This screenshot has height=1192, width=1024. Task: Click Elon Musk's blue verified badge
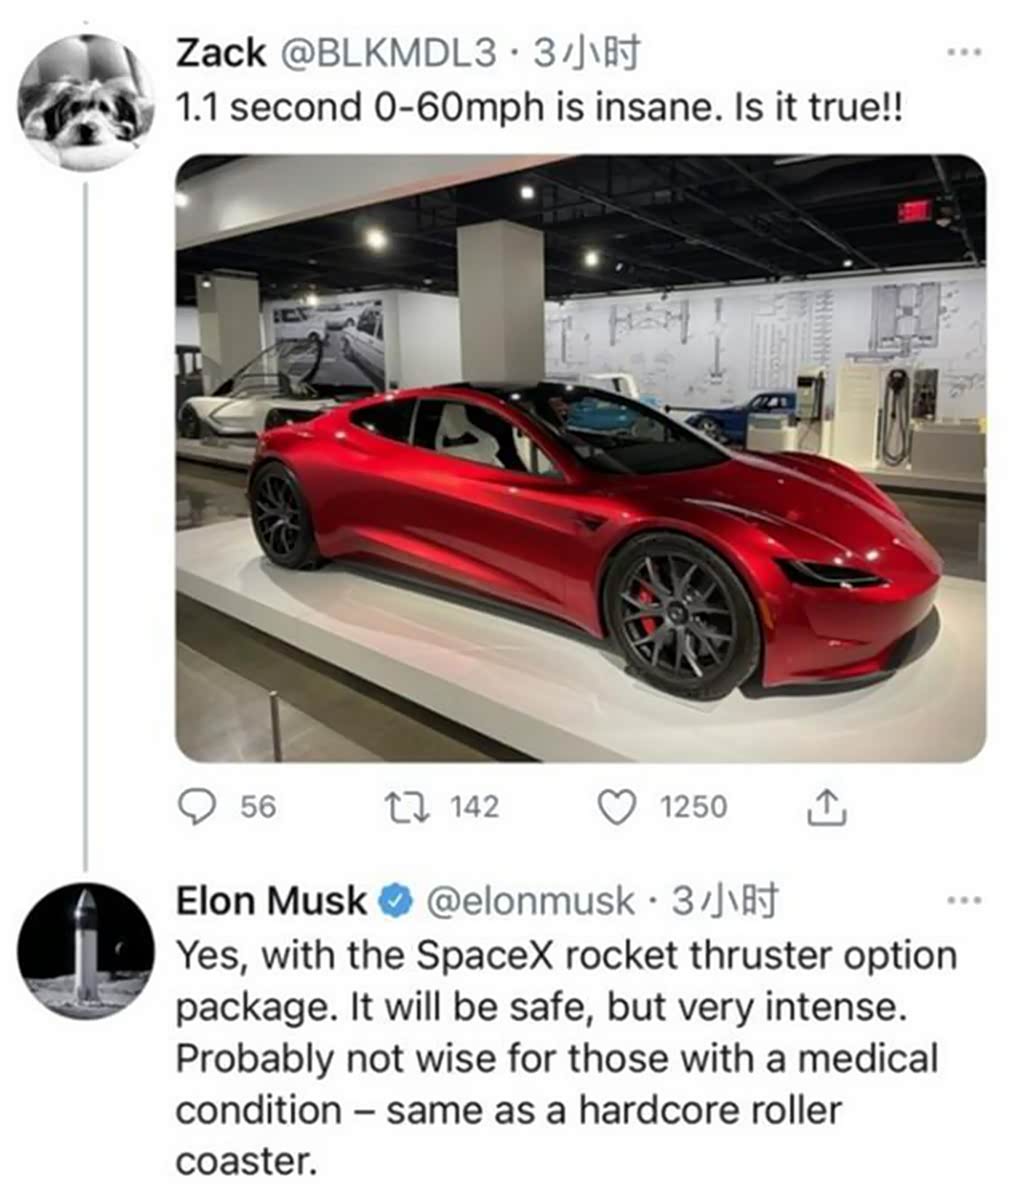coord(397,901)
